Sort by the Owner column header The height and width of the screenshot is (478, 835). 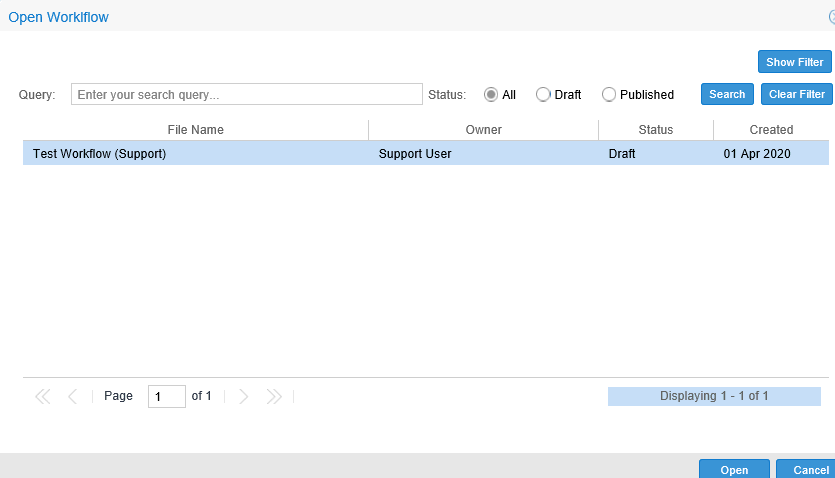(x=483, y=130)
